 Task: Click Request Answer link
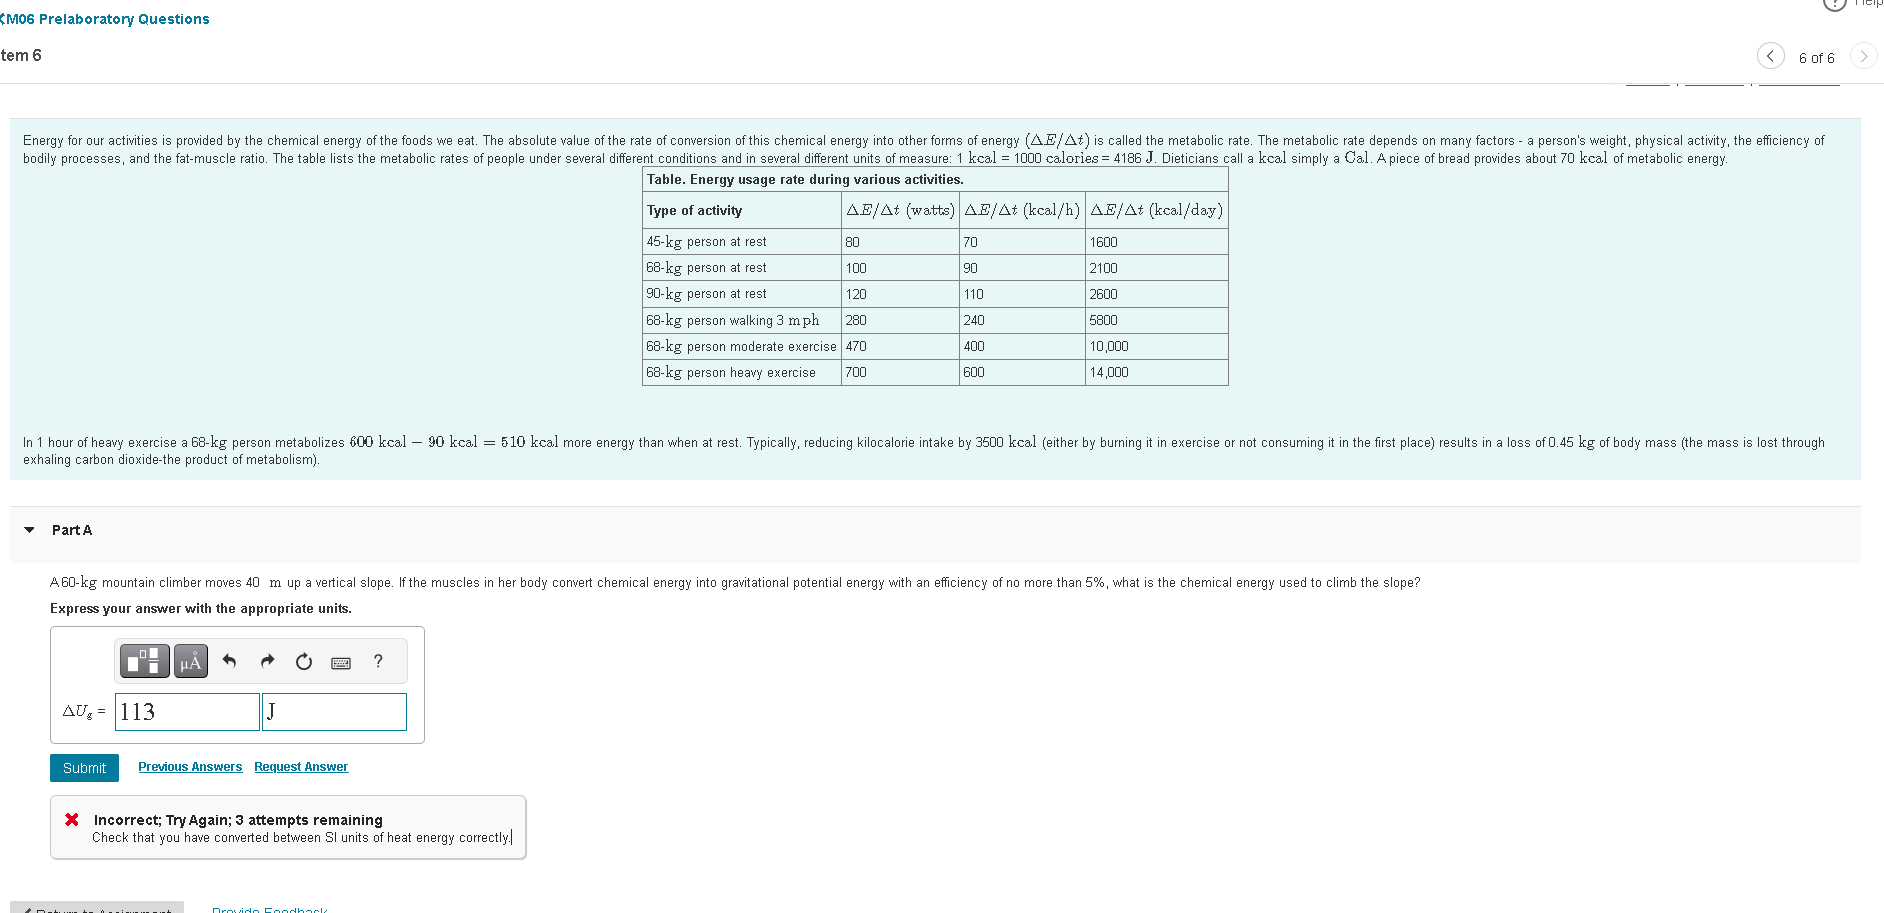(x=301, y=767)
